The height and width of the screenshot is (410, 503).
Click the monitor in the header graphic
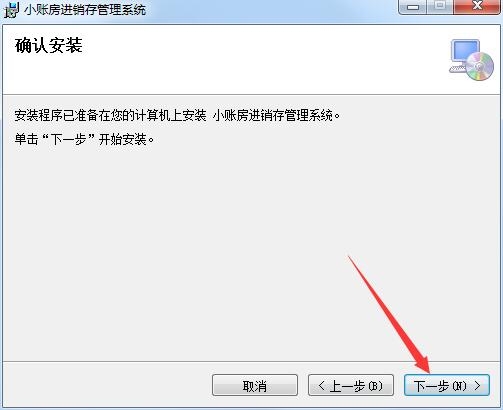coord(463,55)
